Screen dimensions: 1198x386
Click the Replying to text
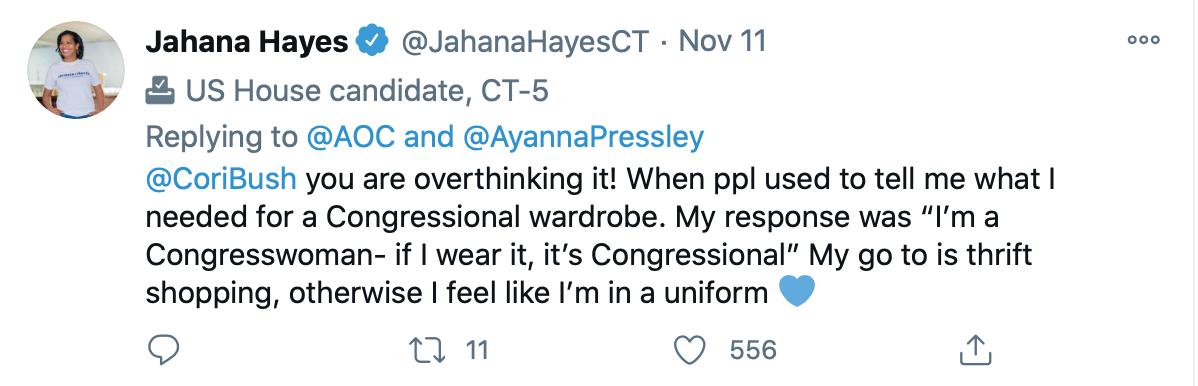pyautogui.click(x=222, y=138)
